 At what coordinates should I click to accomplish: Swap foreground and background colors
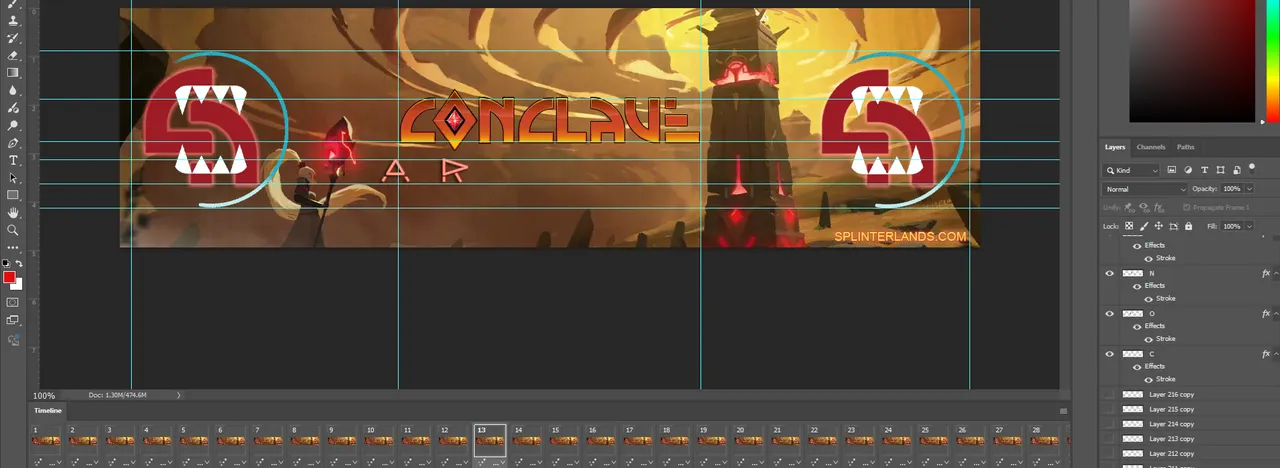pyautogui.click(x=18, y=263)
